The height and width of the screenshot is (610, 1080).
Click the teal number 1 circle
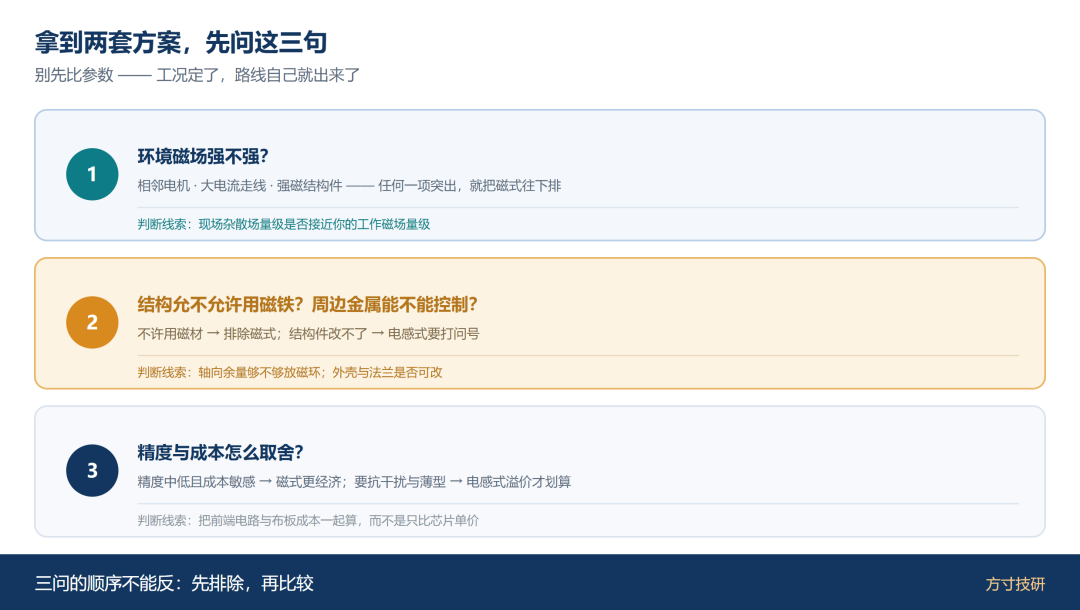[92, 174]
